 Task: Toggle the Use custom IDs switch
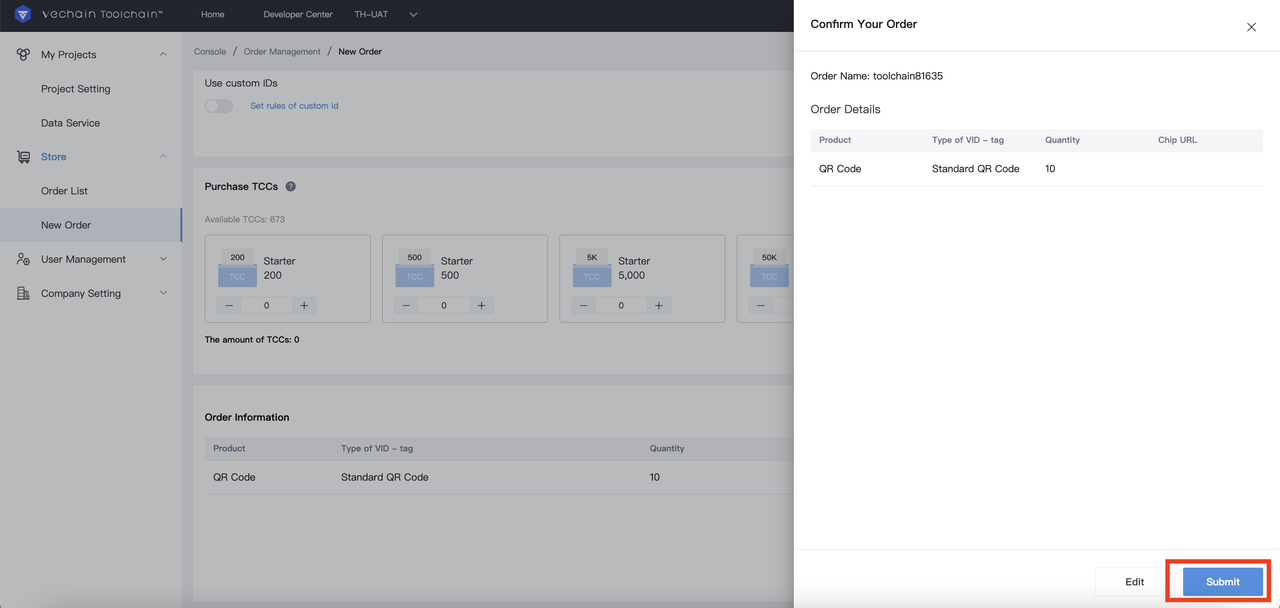219,105
